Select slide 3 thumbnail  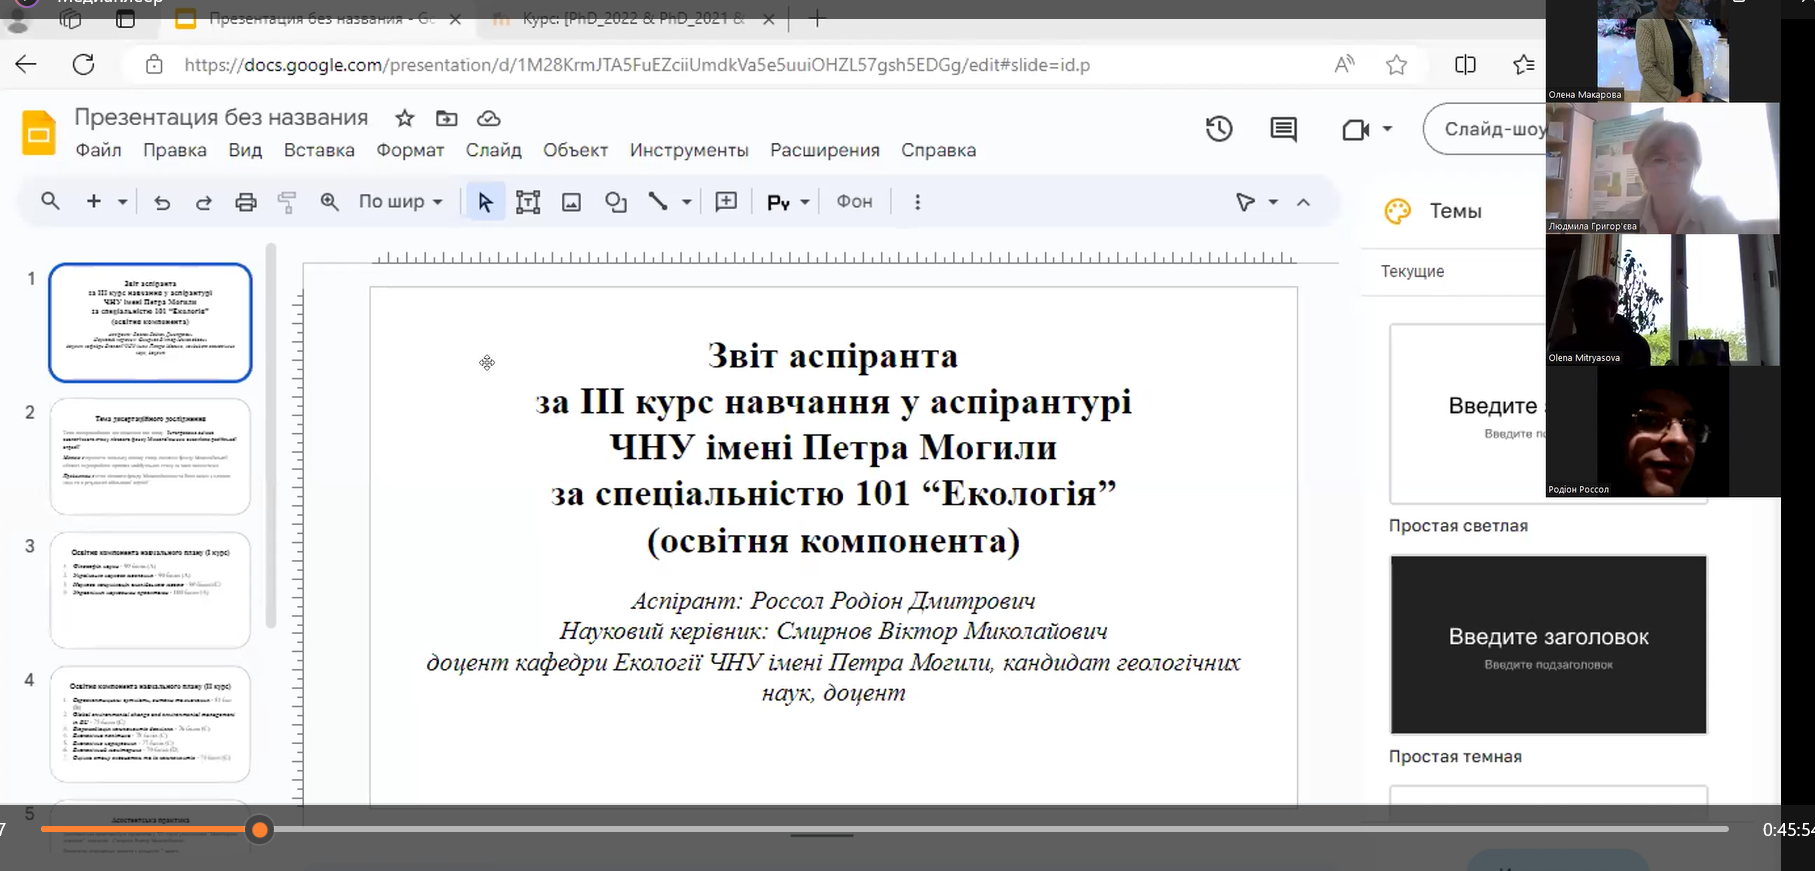[x=150, y=590]
